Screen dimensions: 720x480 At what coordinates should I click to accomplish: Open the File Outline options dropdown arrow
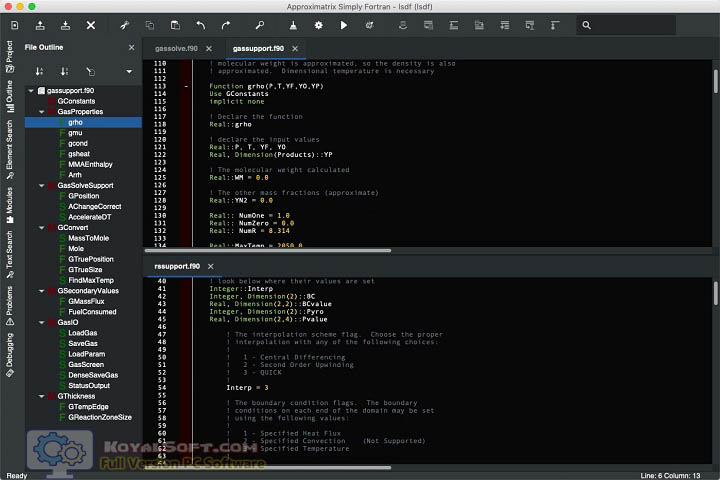pyautogui.click(x=129, y=71)
